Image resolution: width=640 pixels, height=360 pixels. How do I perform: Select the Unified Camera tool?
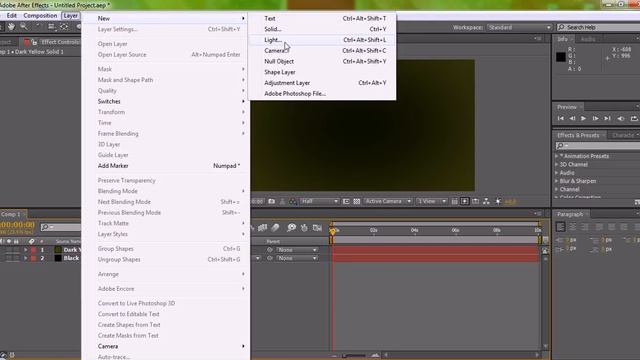coord(51,27)
